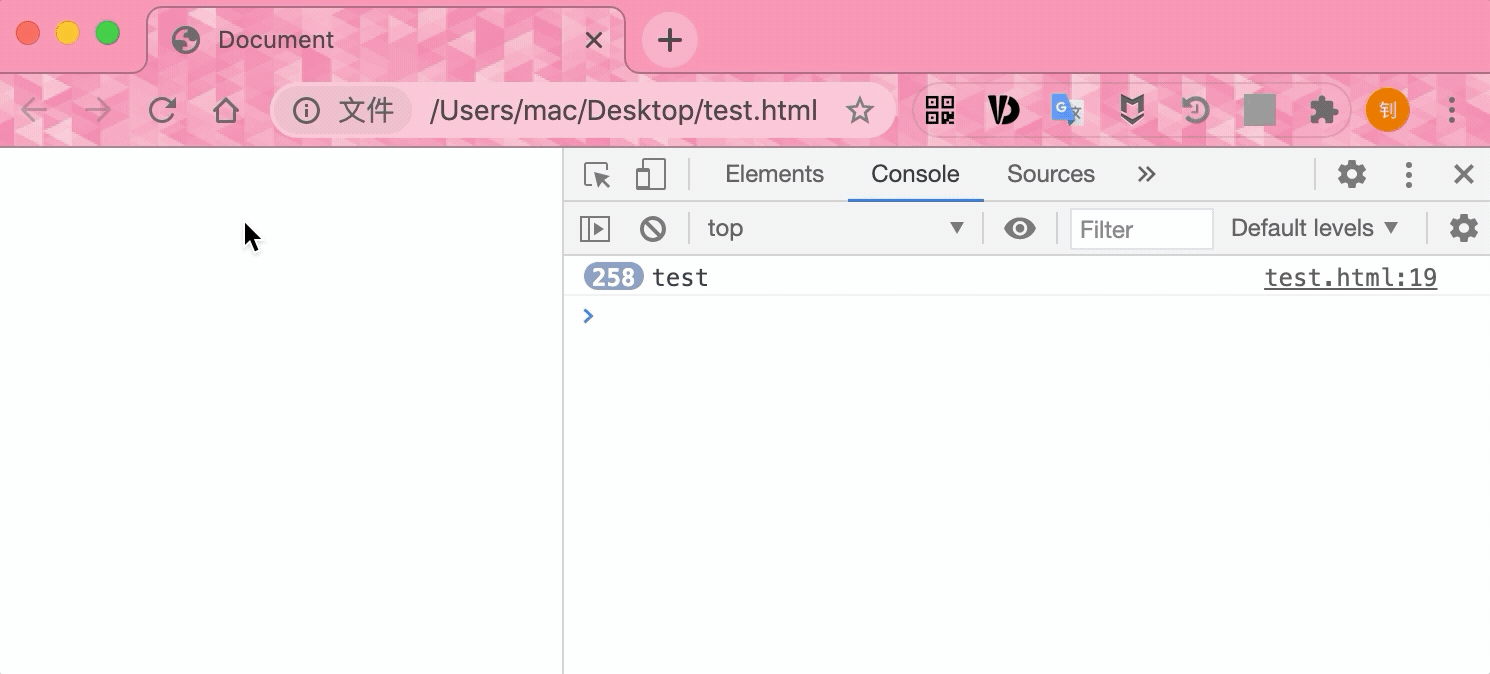Image resolution: width=1490 pixels, height=674 pixels.
Task: Open the Console settings gear
Action: tap(1464, 228)
